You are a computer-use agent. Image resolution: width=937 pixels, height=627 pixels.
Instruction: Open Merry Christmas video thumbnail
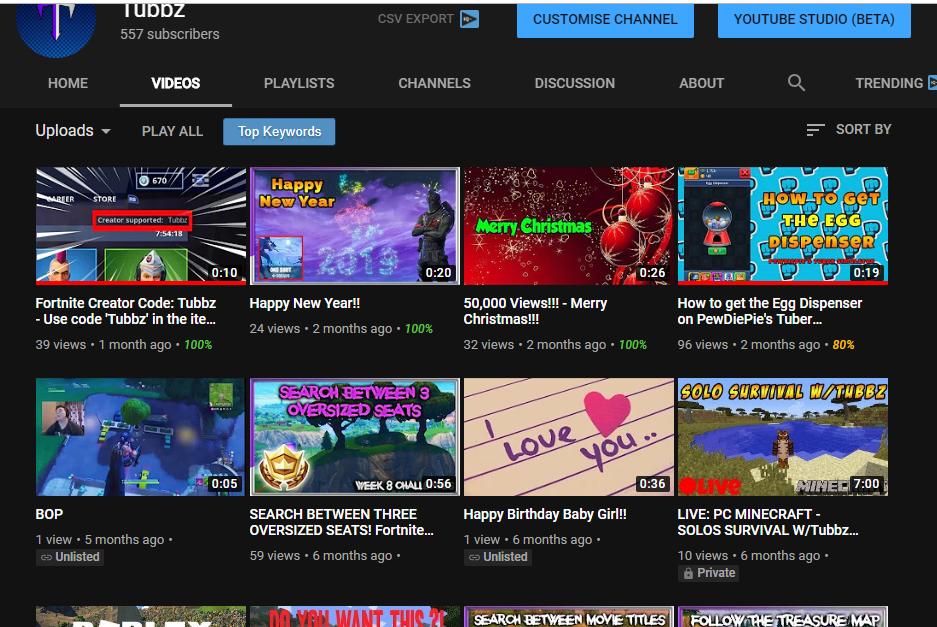(568, 225)
